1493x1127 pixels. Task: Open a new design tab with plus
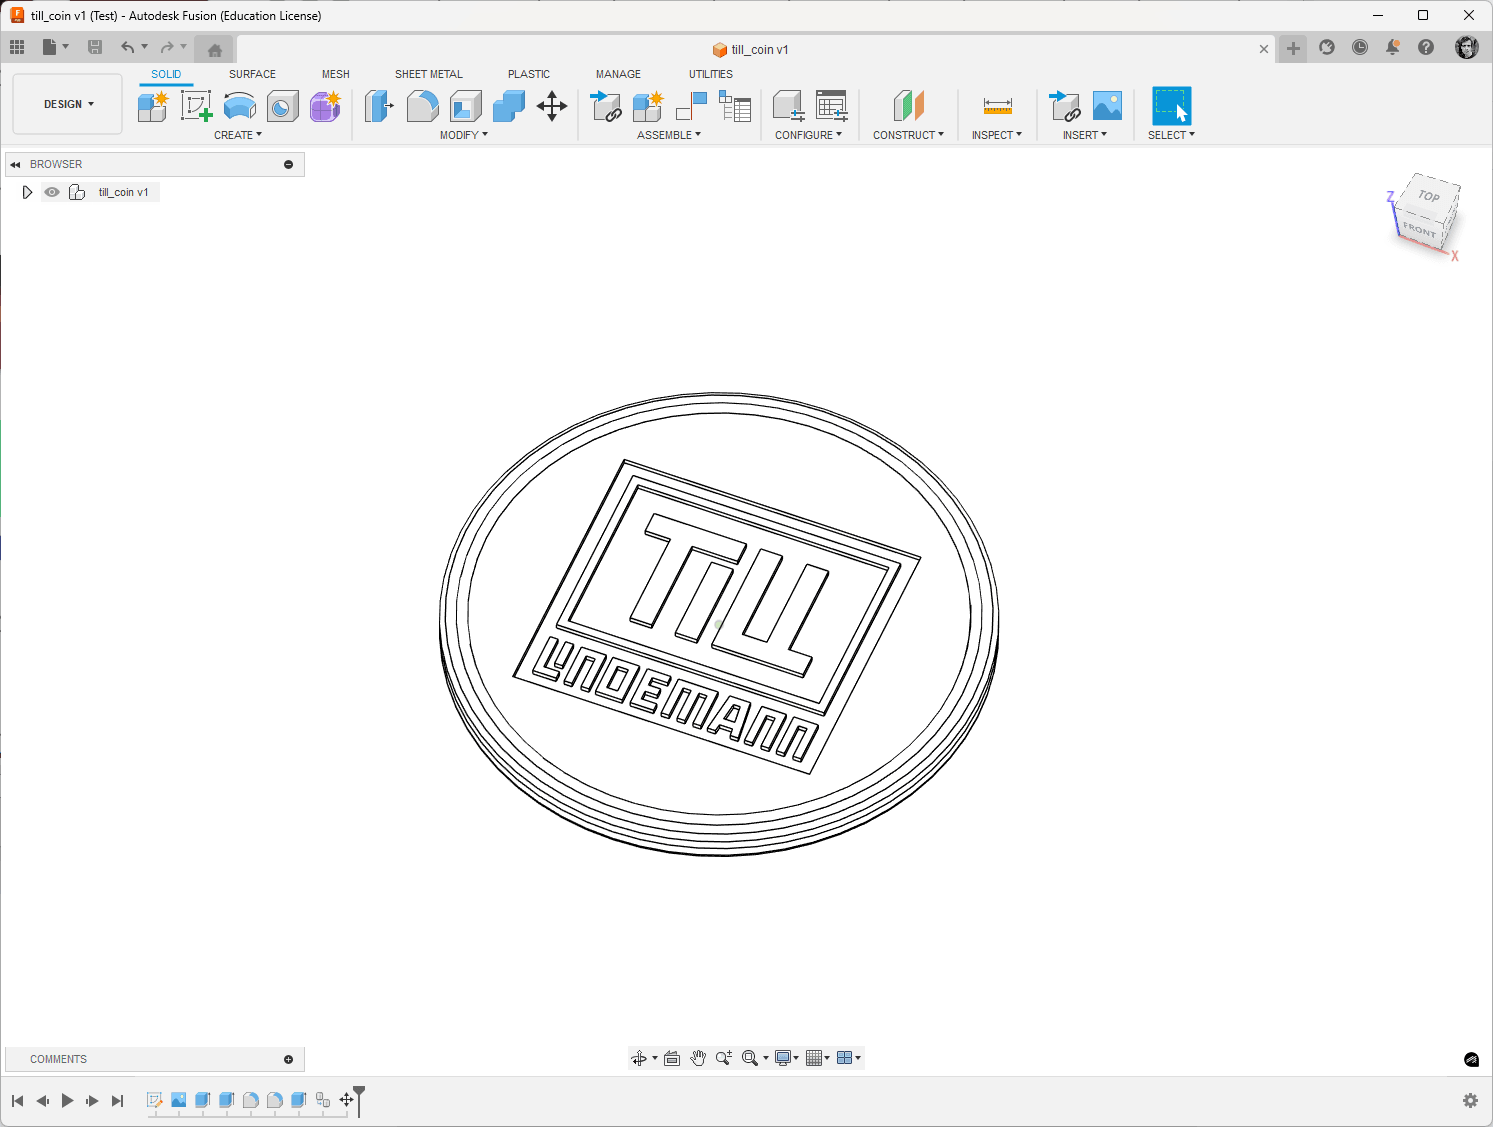(x=1293, y=48)
